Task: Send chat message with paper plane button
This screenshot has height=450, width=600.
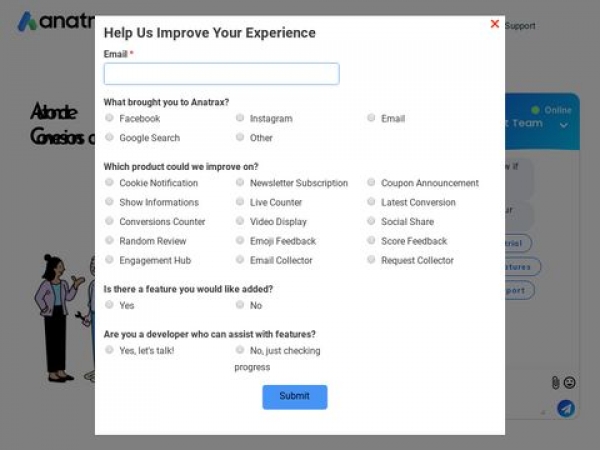Action: [566, 409]
